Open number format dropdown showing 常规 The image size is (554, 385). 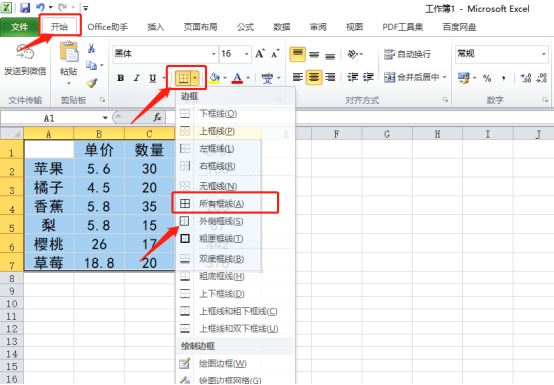543,54
